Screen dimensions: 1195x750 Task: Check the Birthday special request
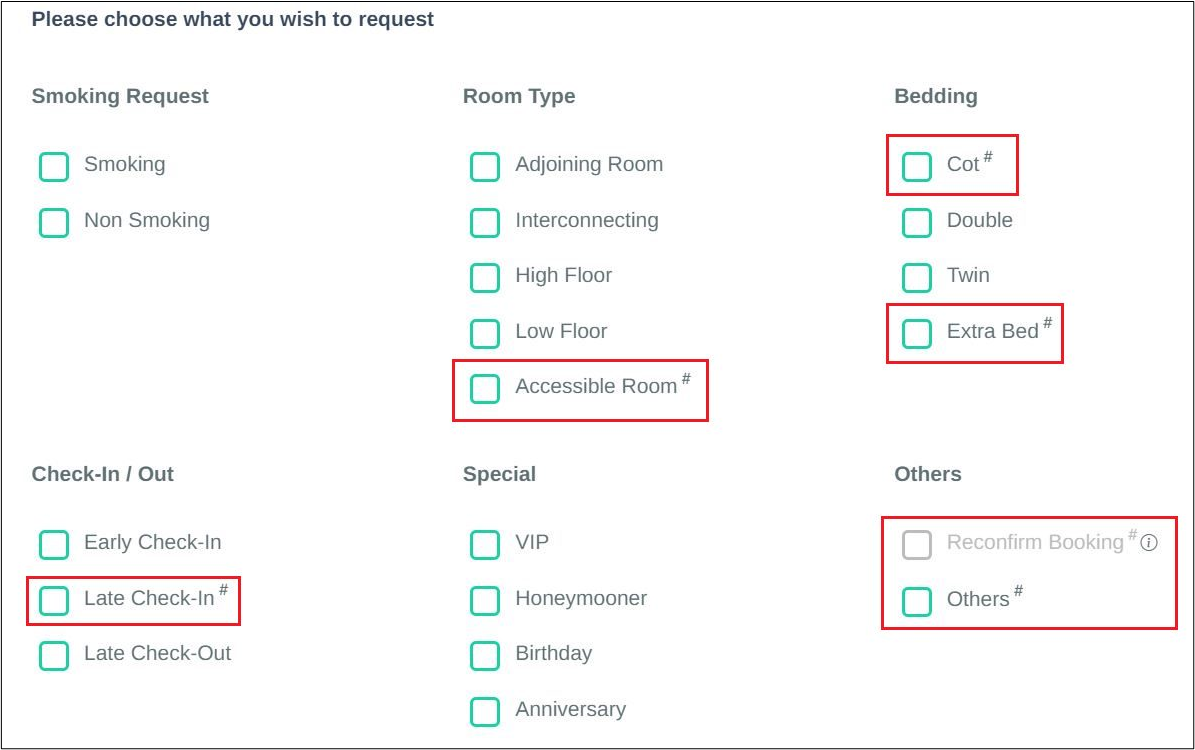coord(485,656)
